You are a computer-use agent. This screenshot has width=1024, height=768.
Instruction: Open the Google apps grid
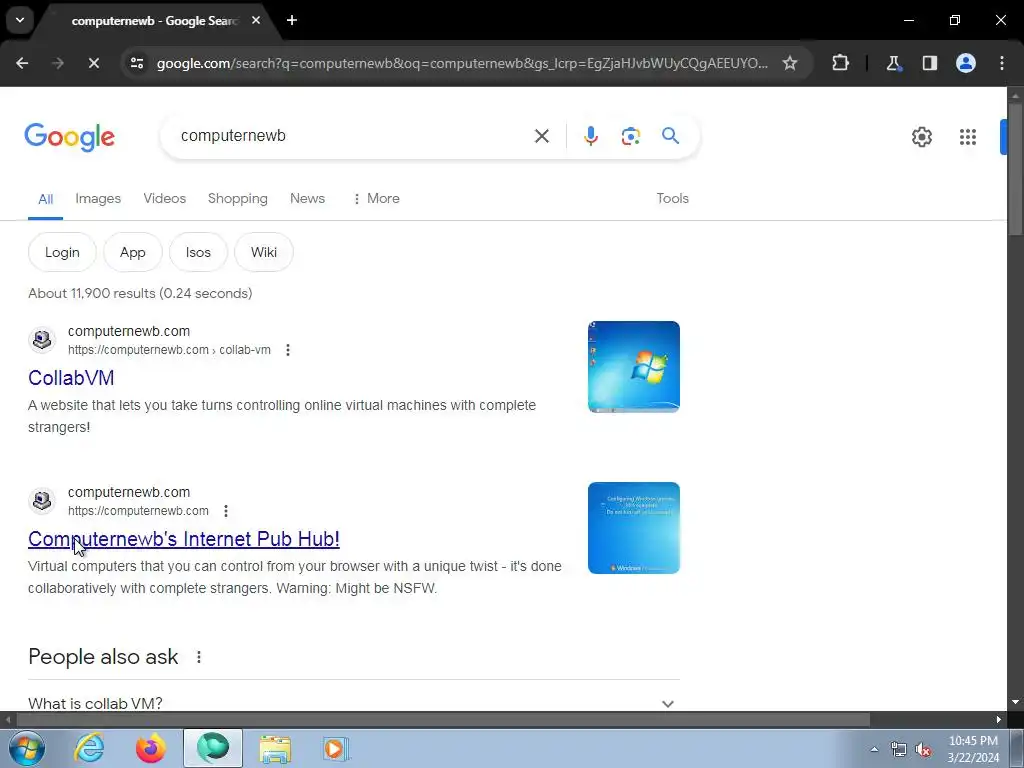(968, 137)
